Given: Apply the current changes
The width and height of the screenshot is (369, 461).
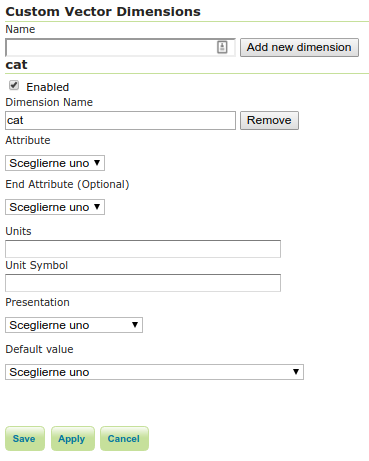Looking at the screenshot, I should 73,438.
